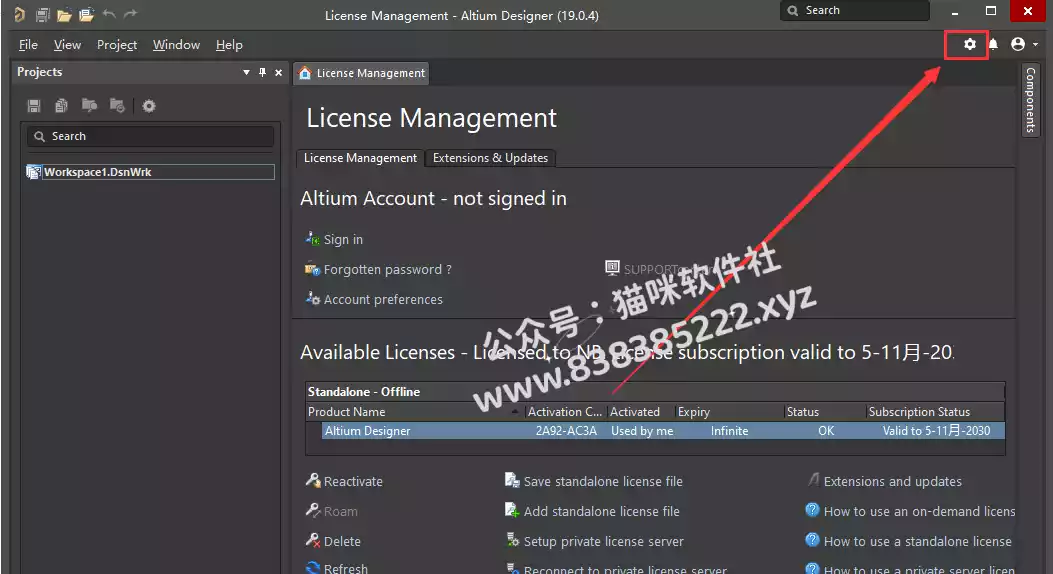This screenshot has height=574, width=1053.
Task: Switch to the Extensions & Updates tab
Action: pyautogui.click(x=490, y=158)
